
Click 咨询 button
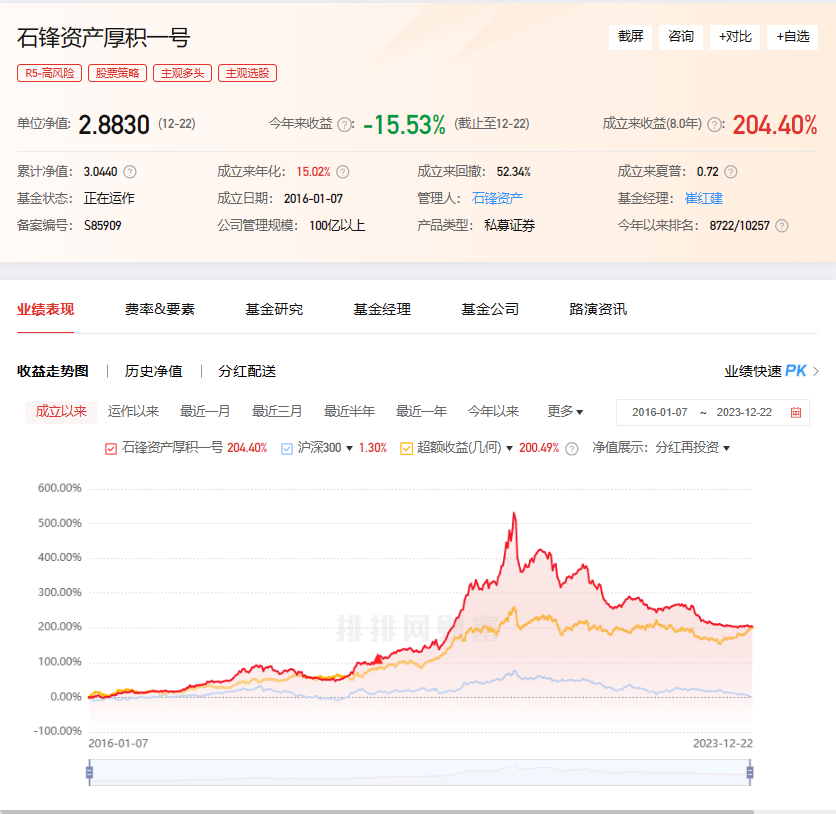pyautogui.click(x=681, y=37)
